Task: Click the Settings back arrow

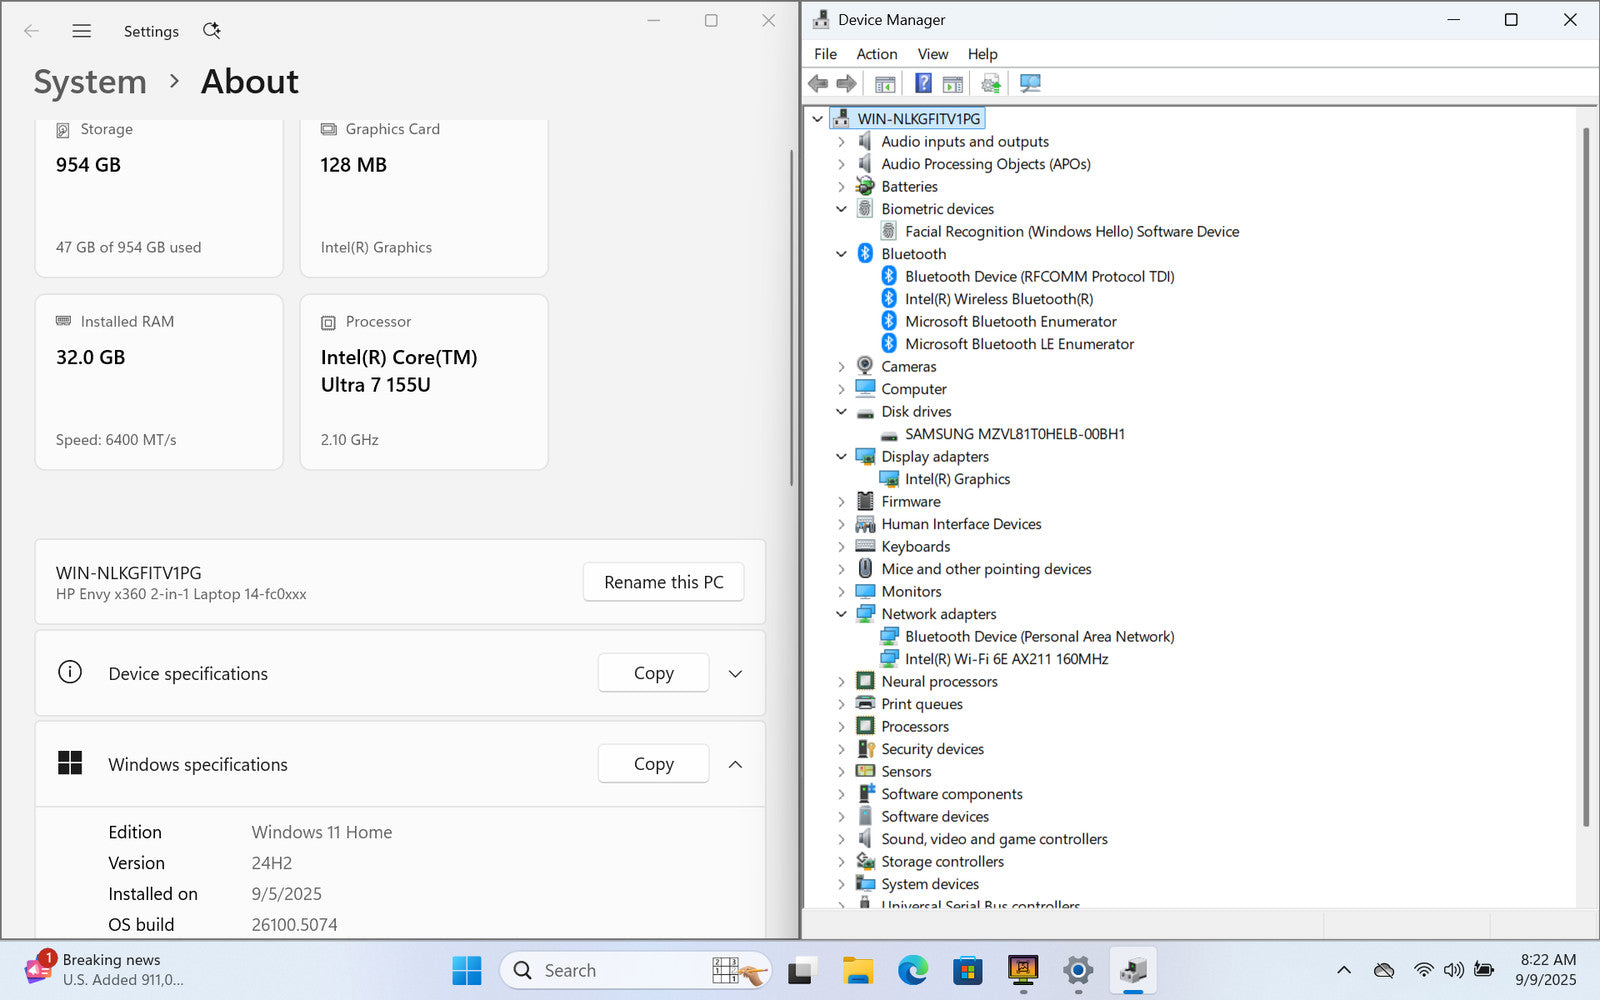Action: click(x=31, y=31)
